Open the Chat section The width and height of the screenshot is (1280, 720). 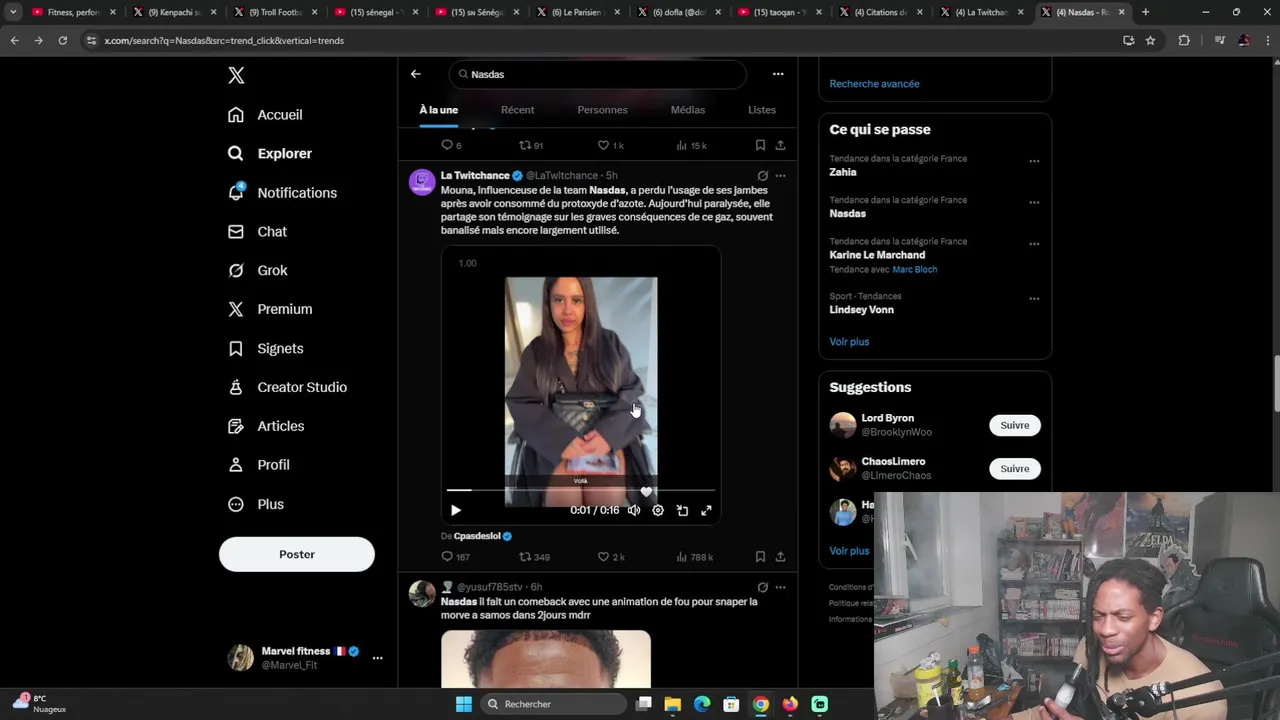coord(257,232)
